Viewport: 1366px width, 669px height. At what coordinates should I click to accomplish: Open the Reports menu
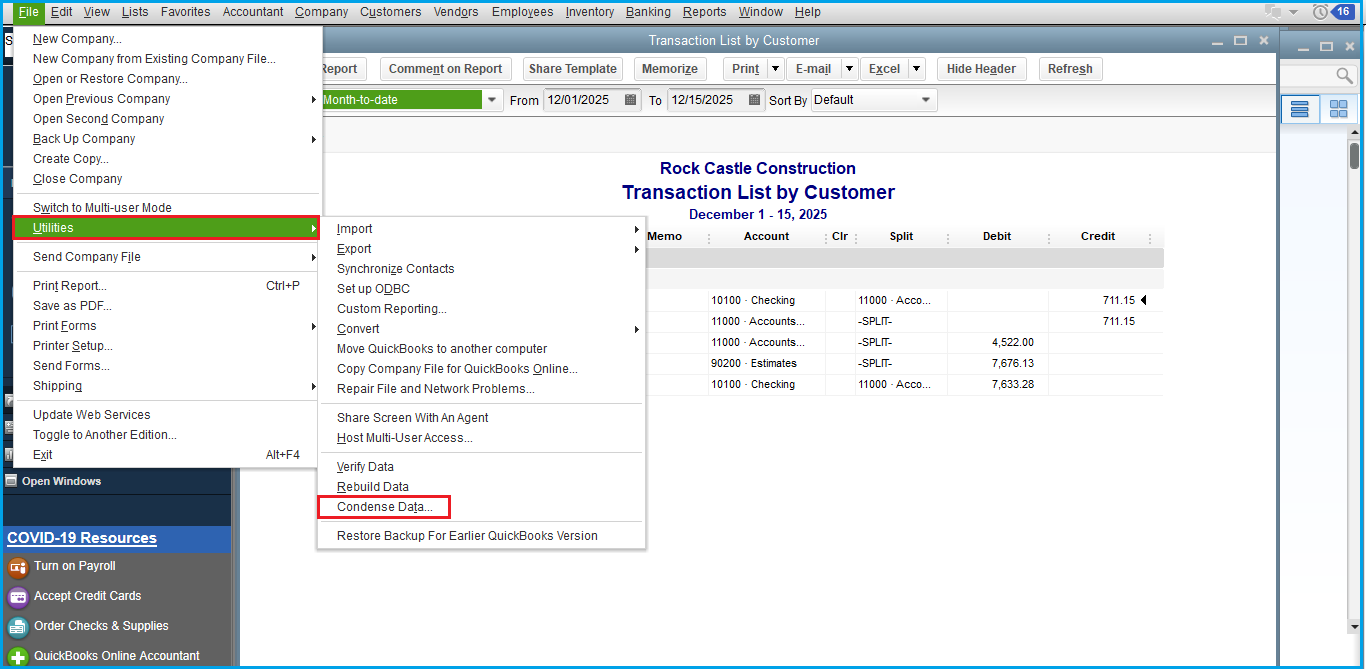[704, 11]
